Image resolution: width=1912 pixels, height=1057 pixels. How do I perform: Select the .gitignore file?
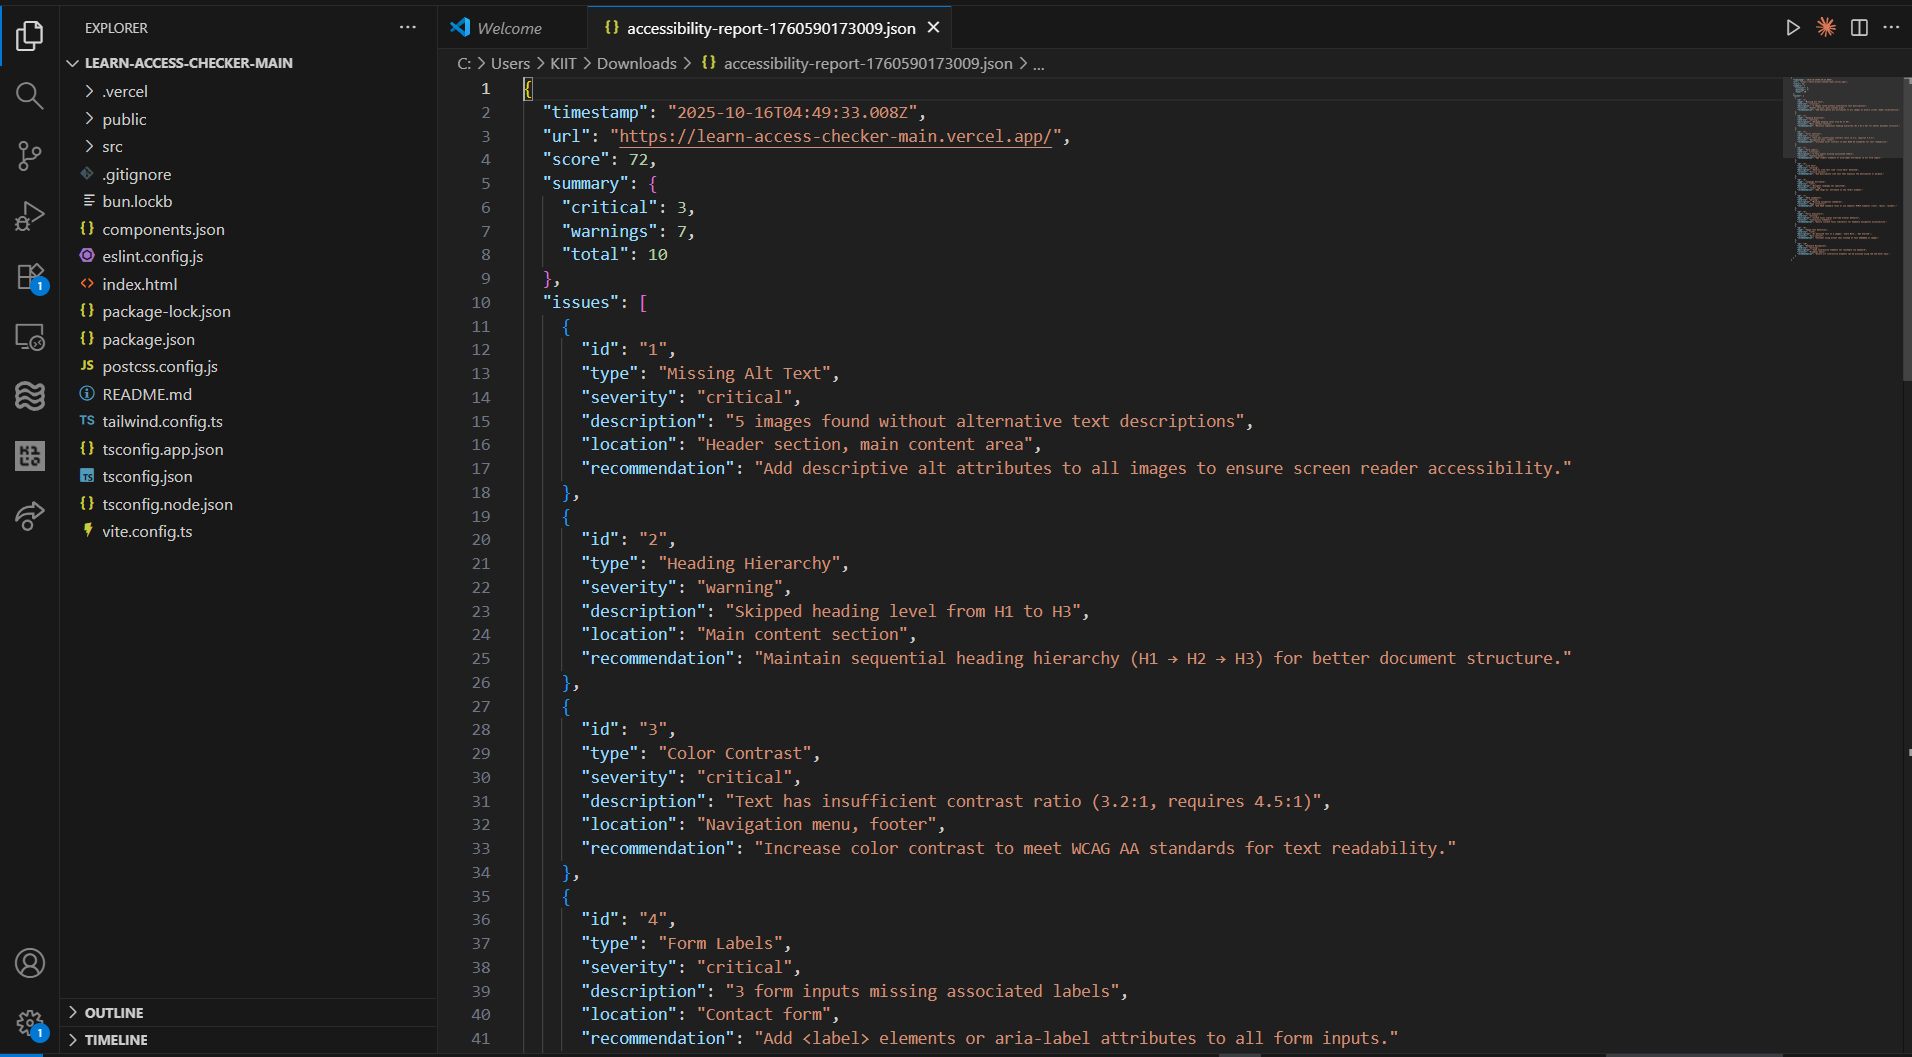tap(248, 174)
